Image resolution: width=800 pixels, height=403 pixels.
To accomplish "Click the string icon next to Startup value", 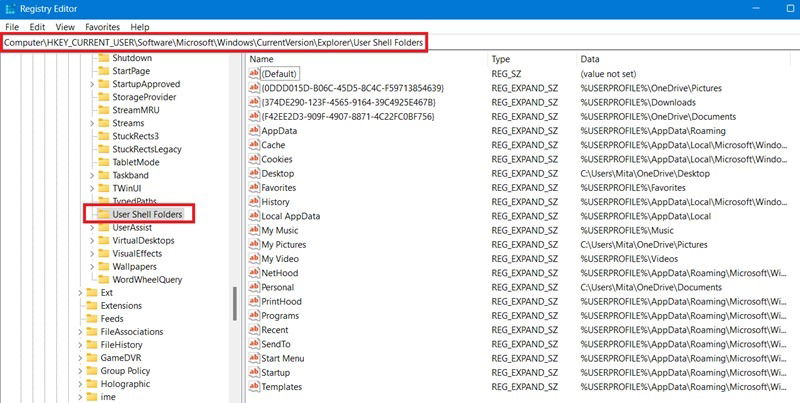I will coord(254,372).
